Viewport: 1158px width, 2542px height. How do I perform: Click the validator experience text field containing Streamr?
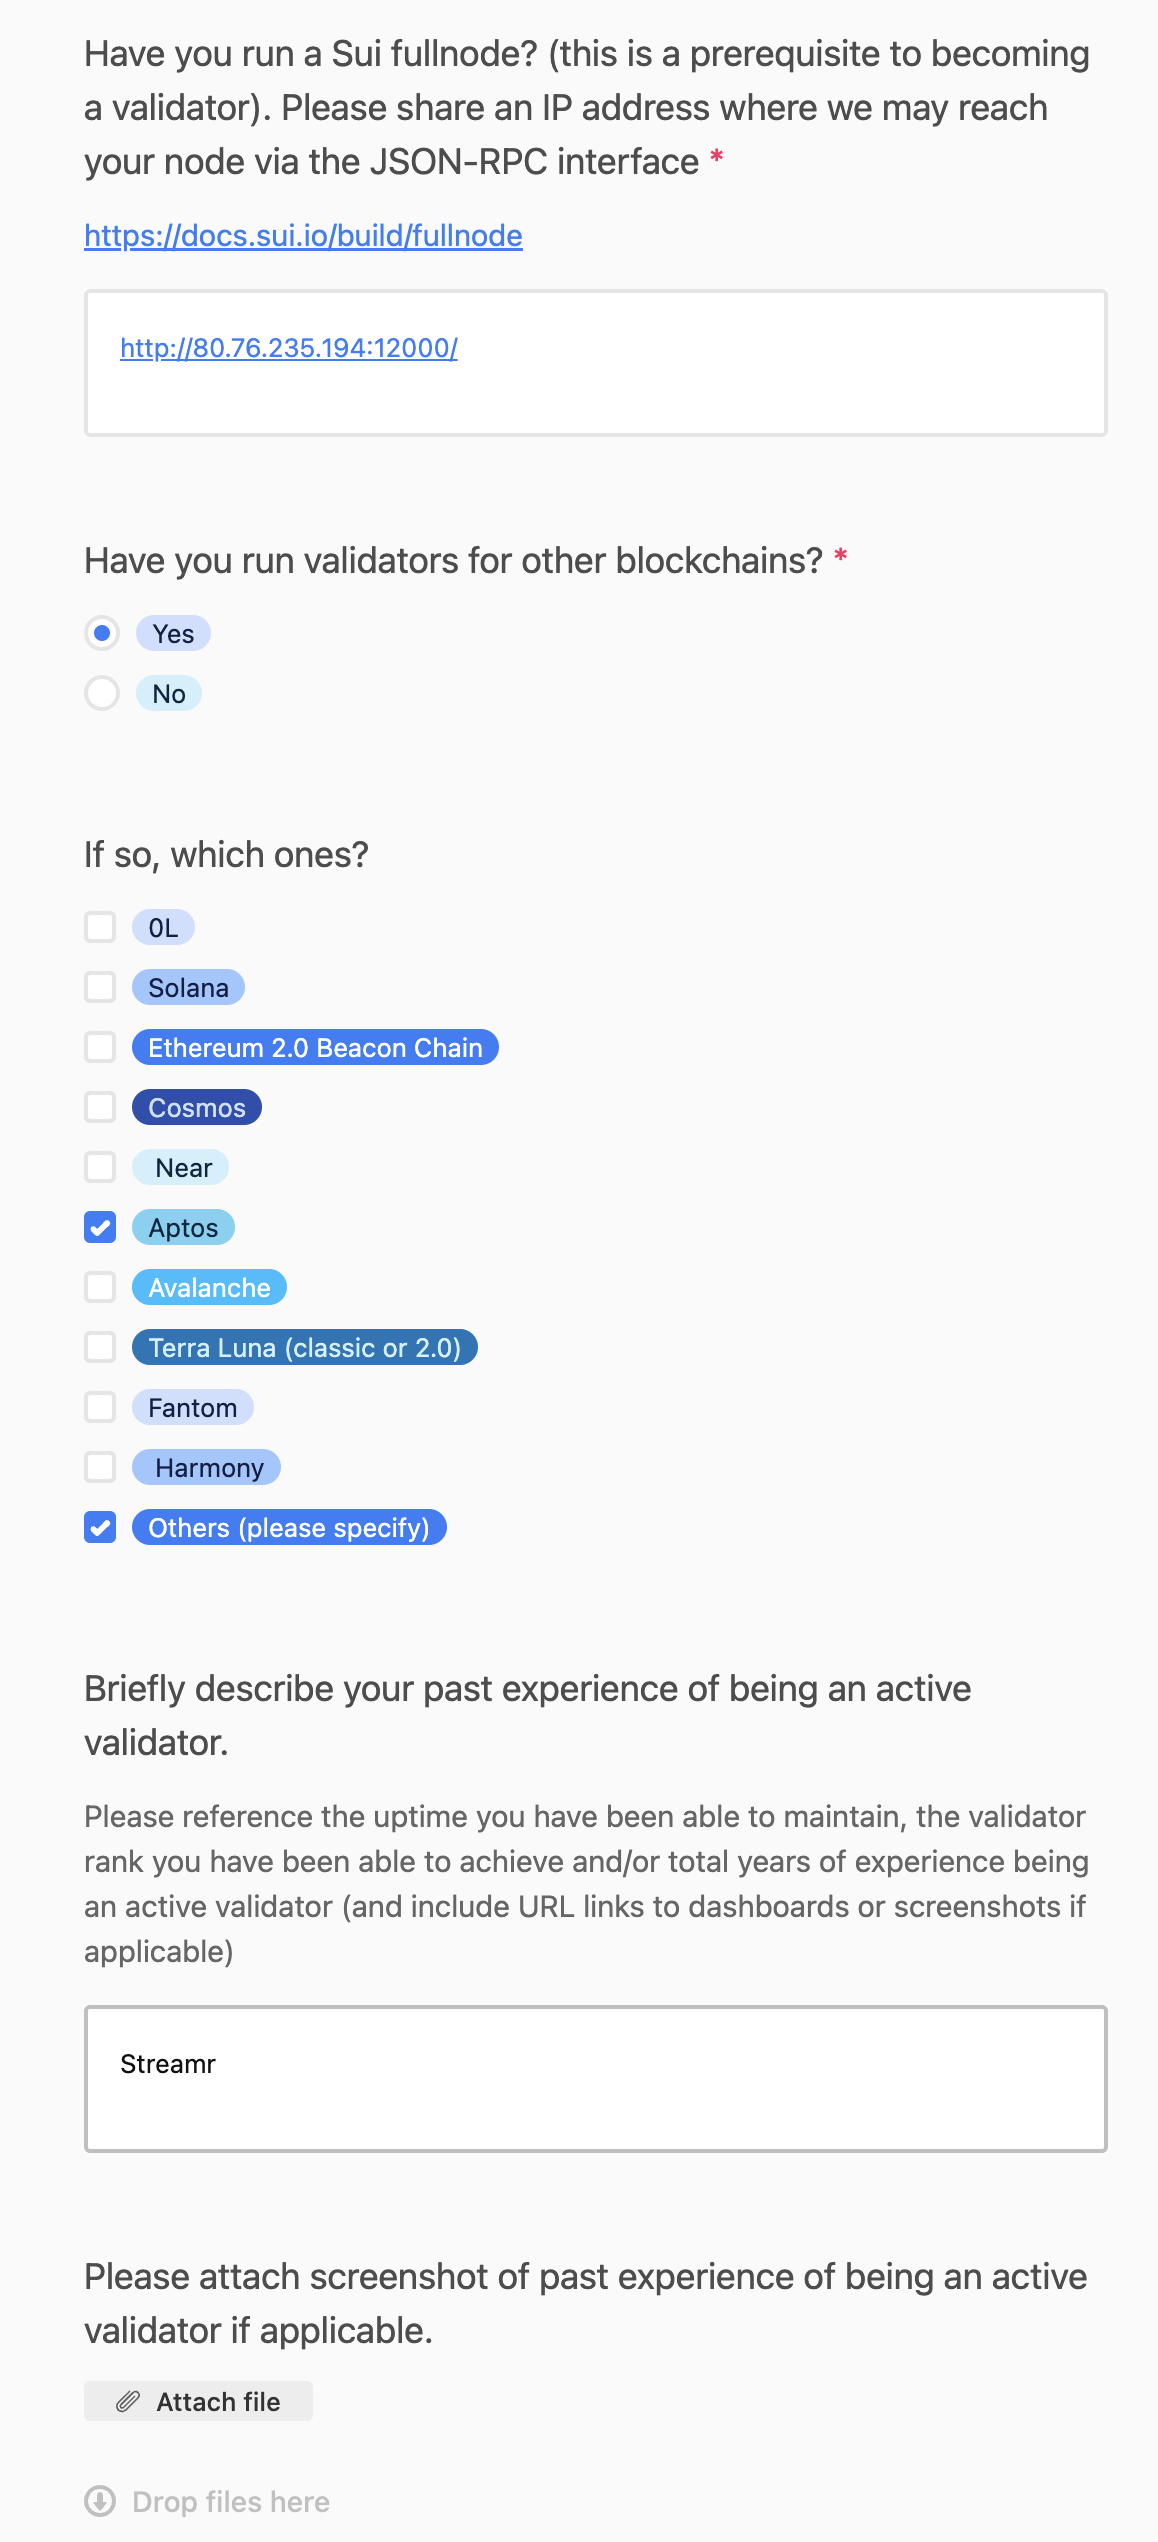point(595,2078)
